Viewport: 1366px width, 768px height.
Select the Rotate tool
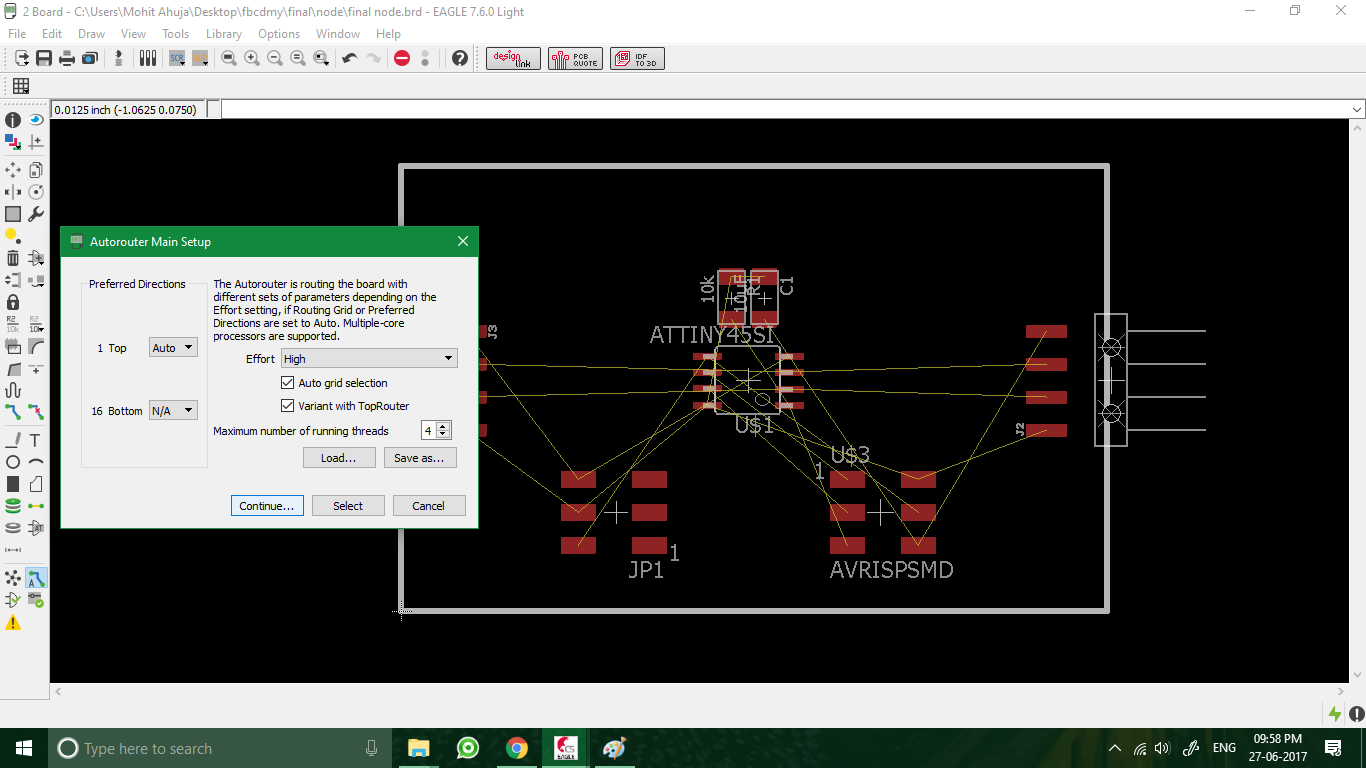tap(36, 192)
